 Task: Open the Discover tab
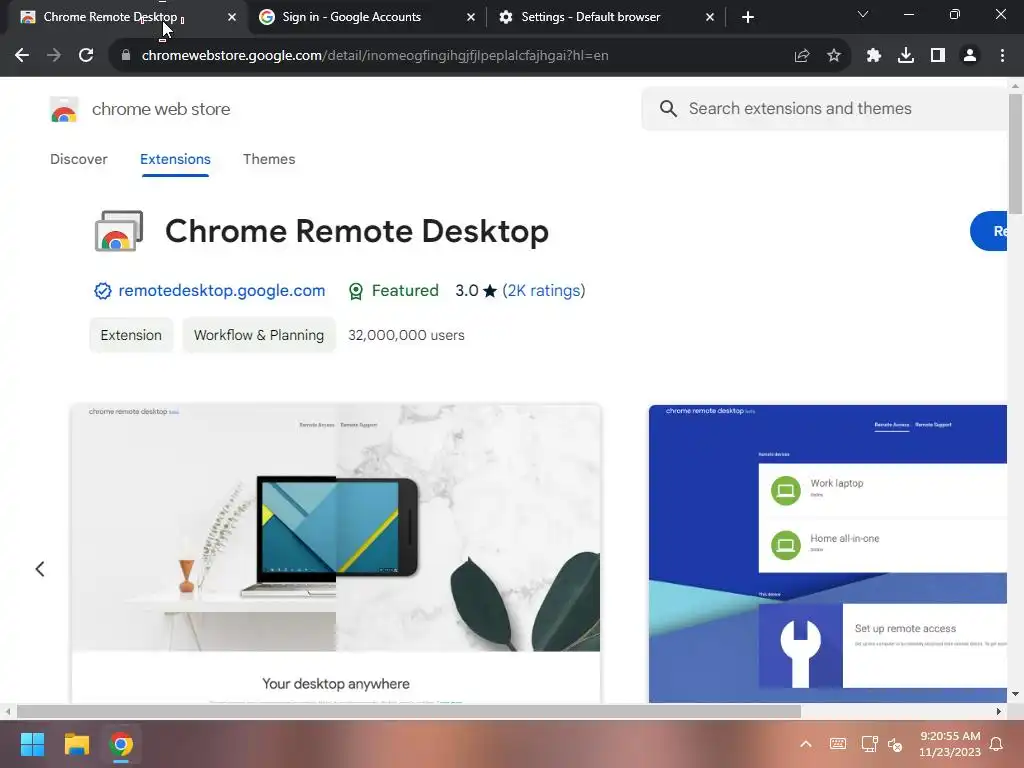point(78,159)
